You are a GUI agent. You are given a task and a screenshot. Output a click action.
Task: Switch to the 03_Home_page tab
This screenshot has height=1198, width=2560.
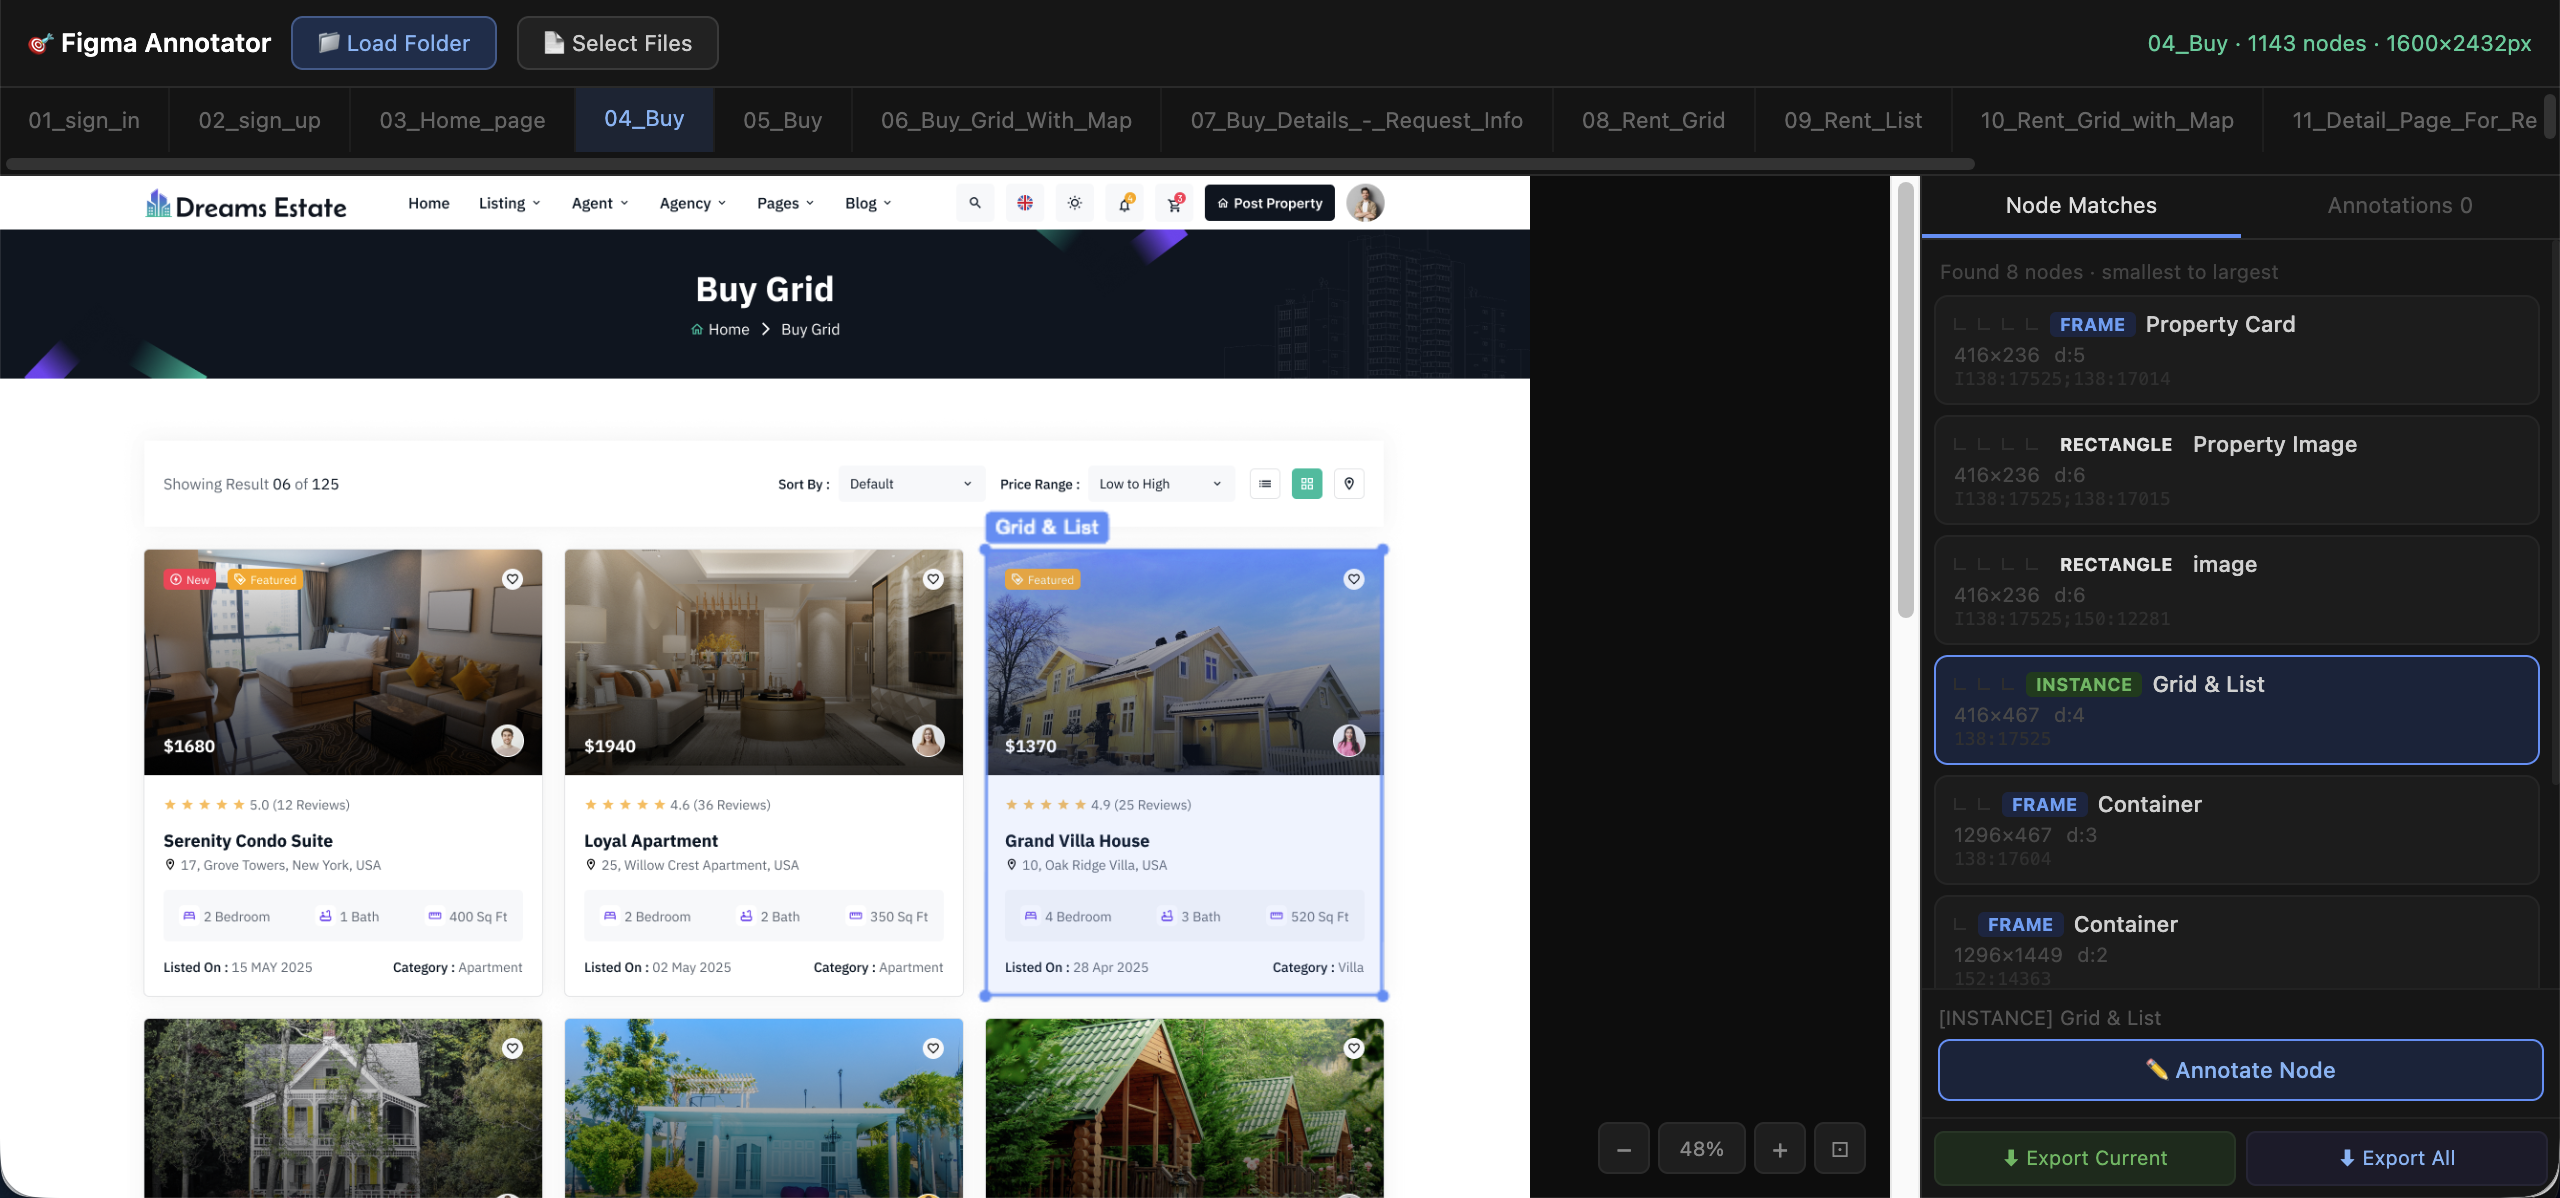[462, 120]
